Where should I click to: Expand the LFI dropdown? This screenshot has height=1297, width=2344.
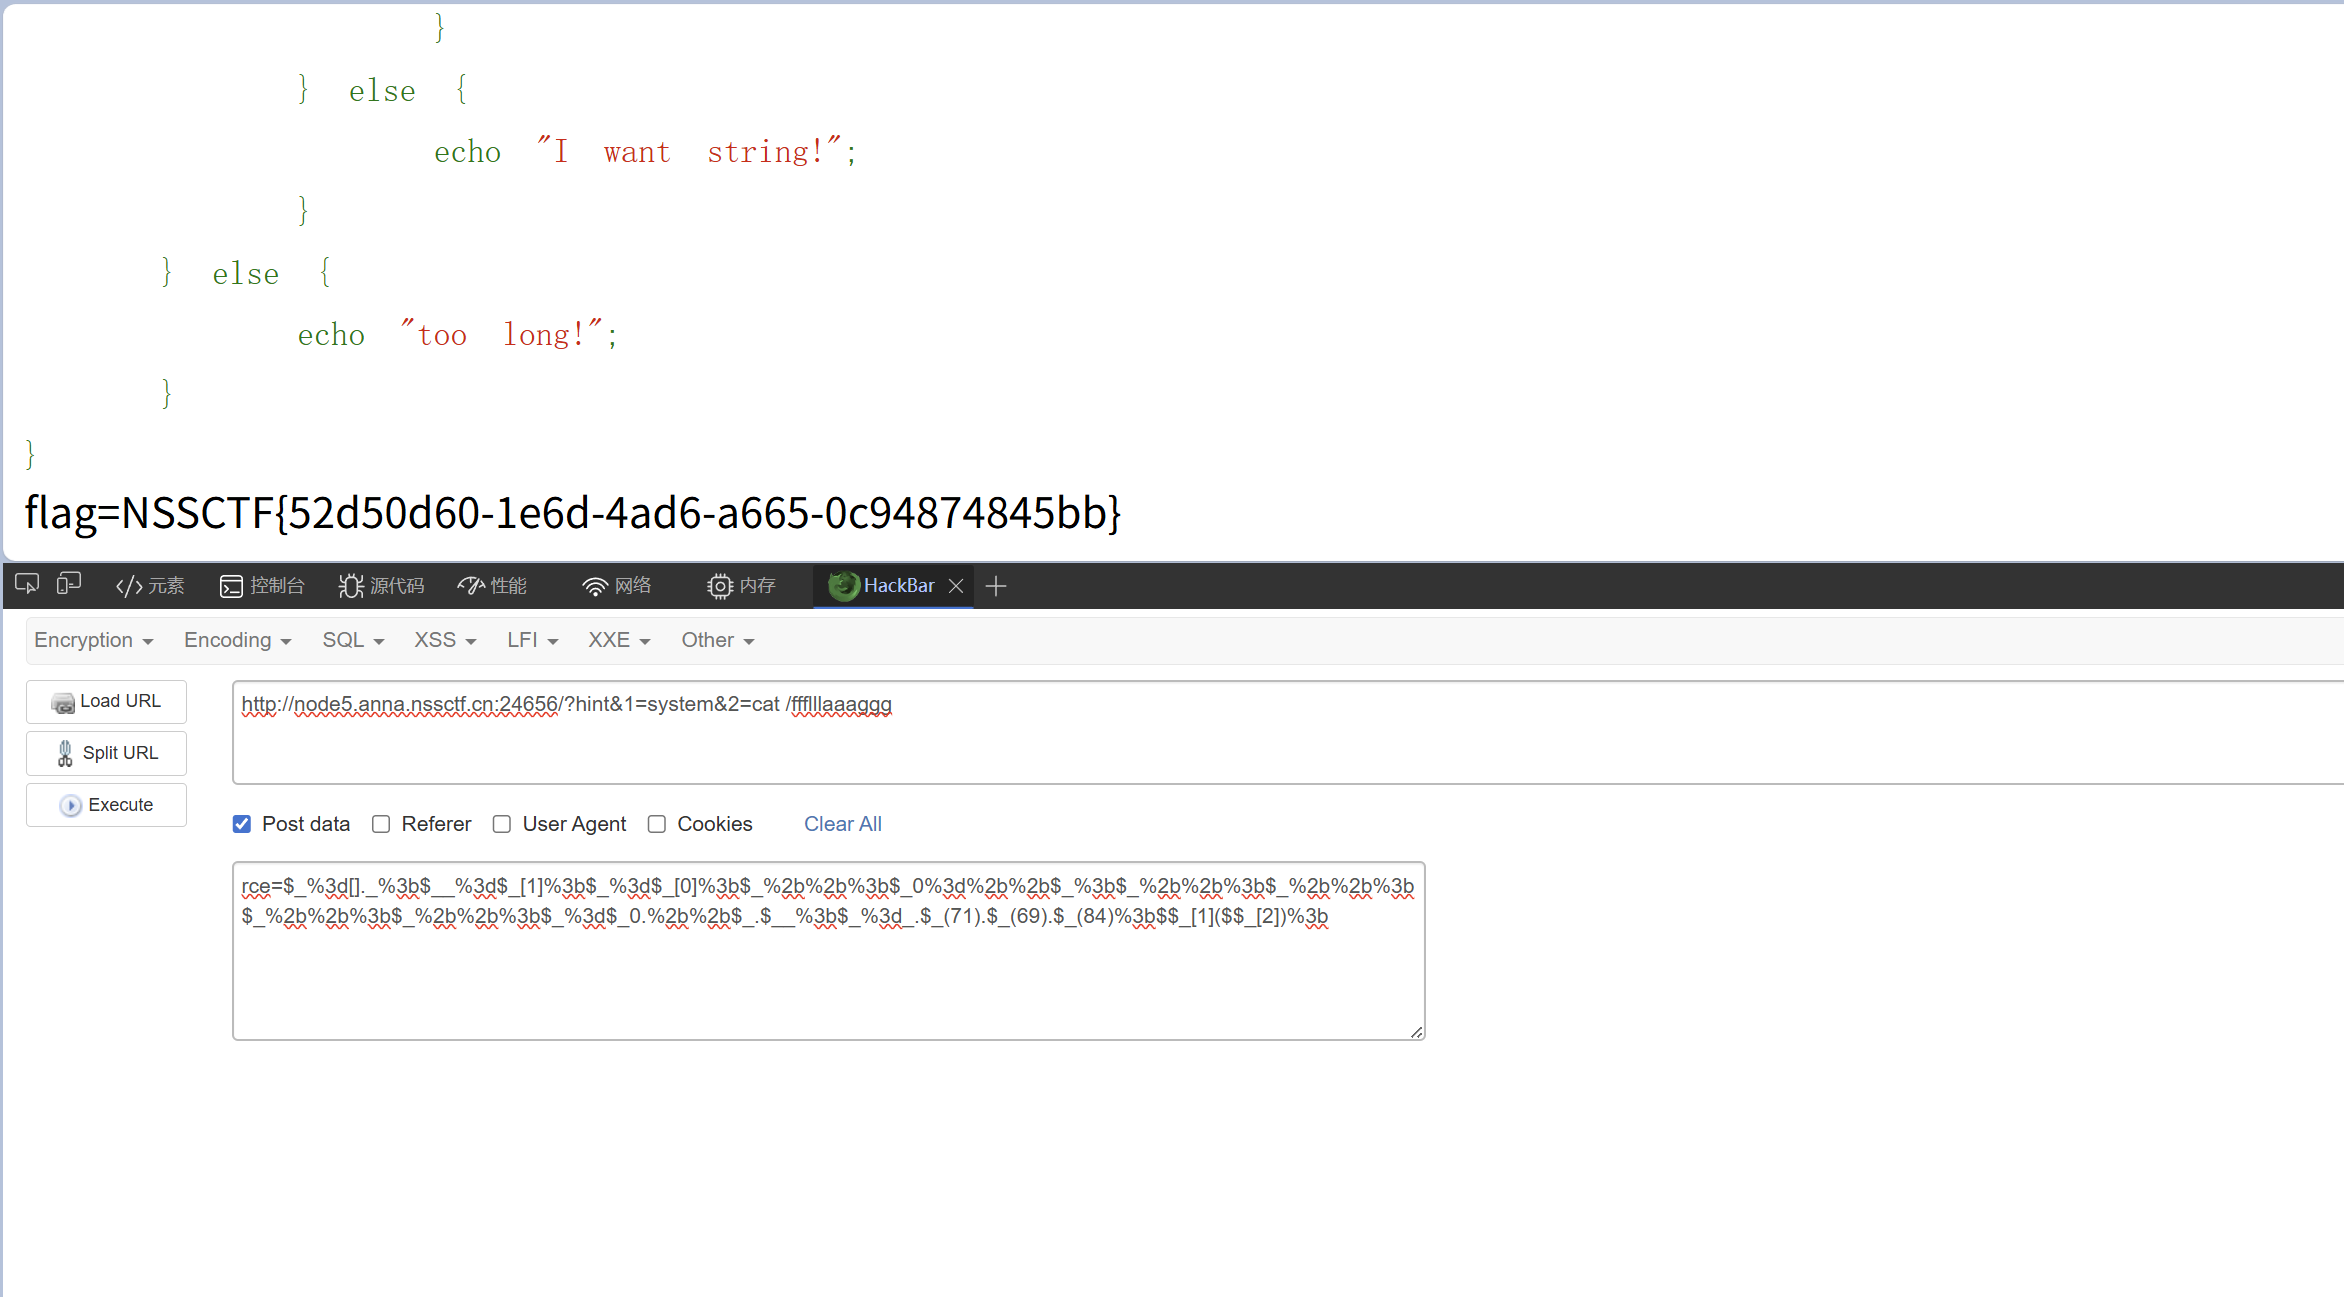tap(533, 640)
